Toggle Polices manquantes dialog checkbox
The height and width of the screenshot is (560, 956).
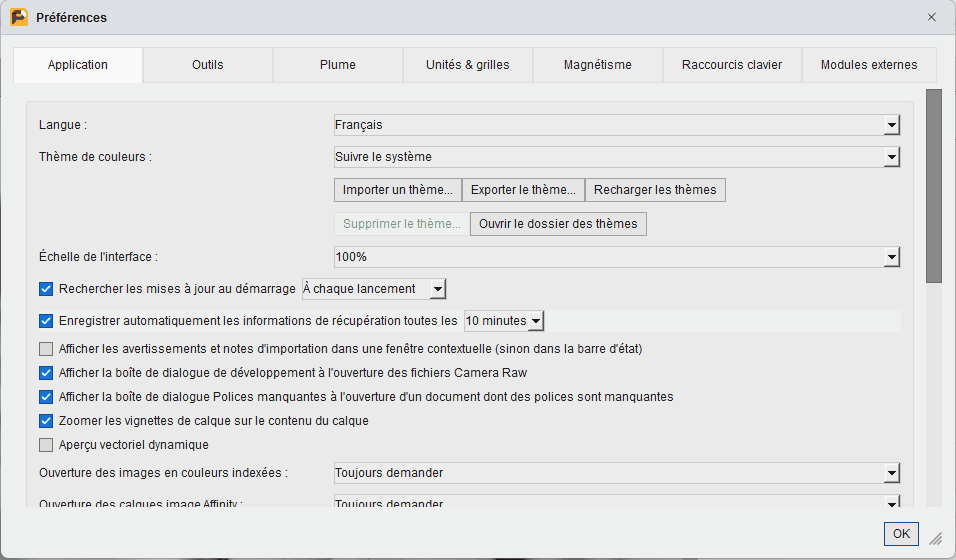(x=46, y=397)
